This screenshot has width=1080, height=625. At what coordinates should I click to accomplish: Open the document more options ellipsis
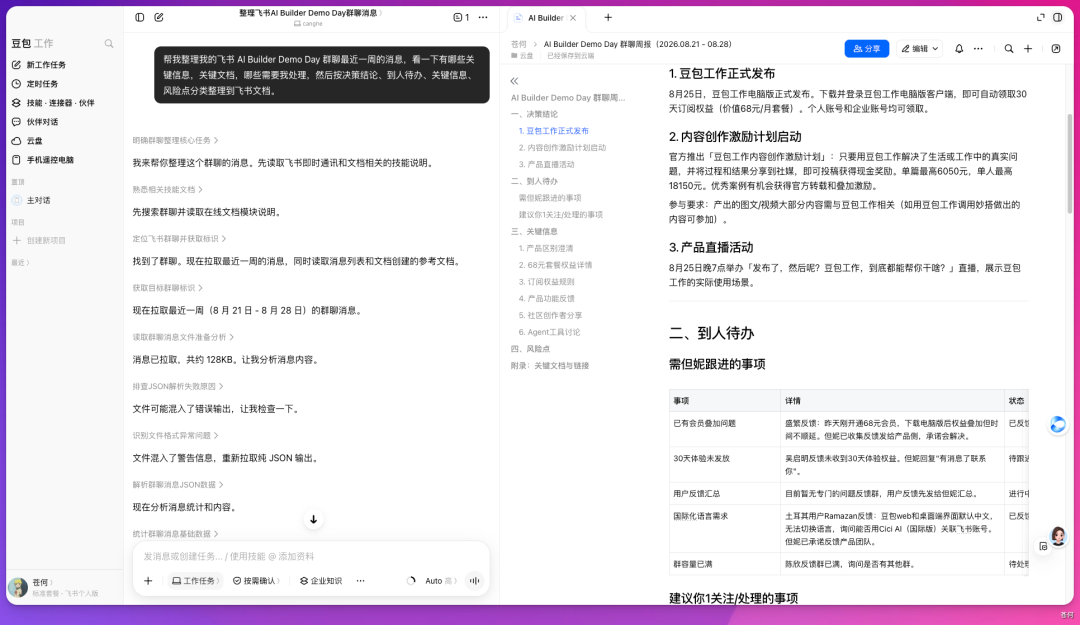point(978,49)
